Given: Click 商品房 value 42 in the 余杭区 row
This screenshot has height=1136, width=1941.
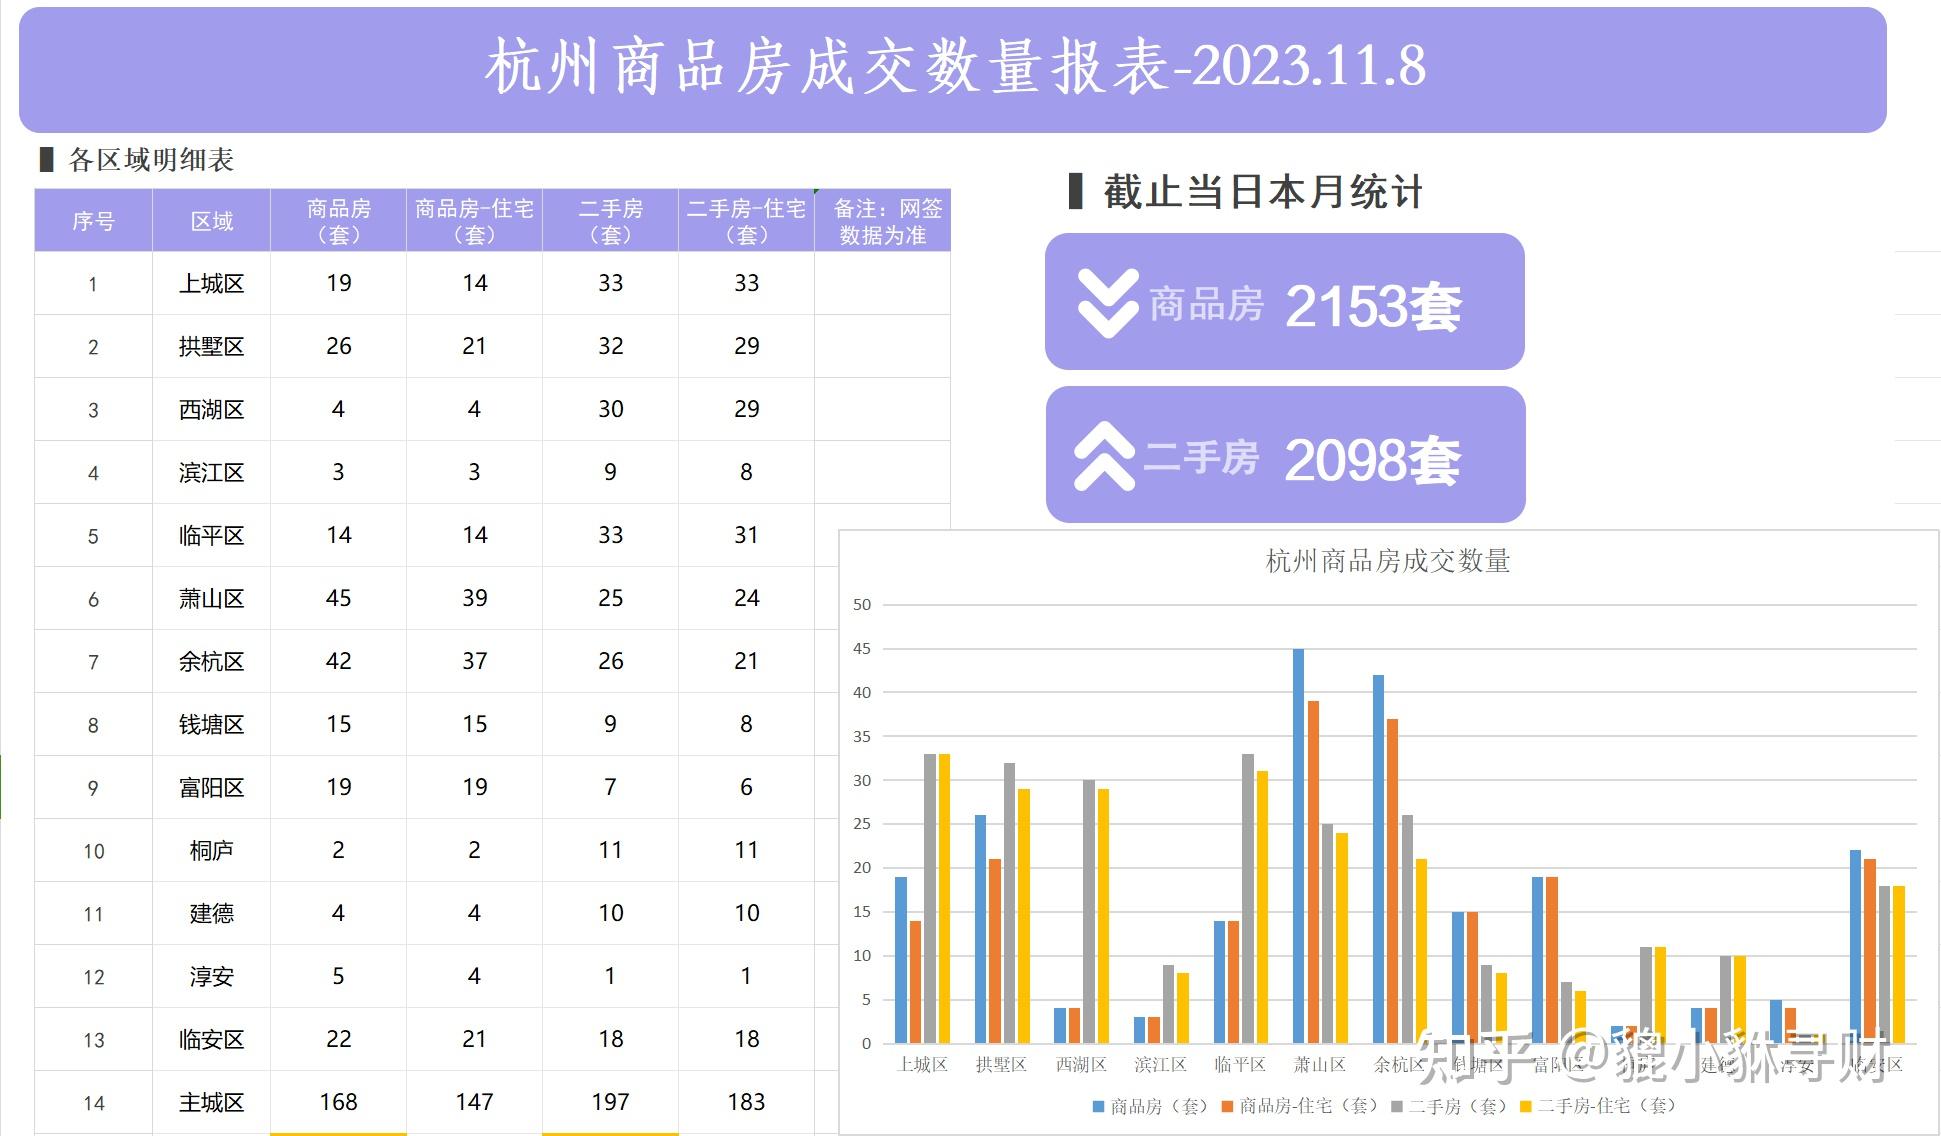Looking at the screenshot, I should (x=339, y=661).
